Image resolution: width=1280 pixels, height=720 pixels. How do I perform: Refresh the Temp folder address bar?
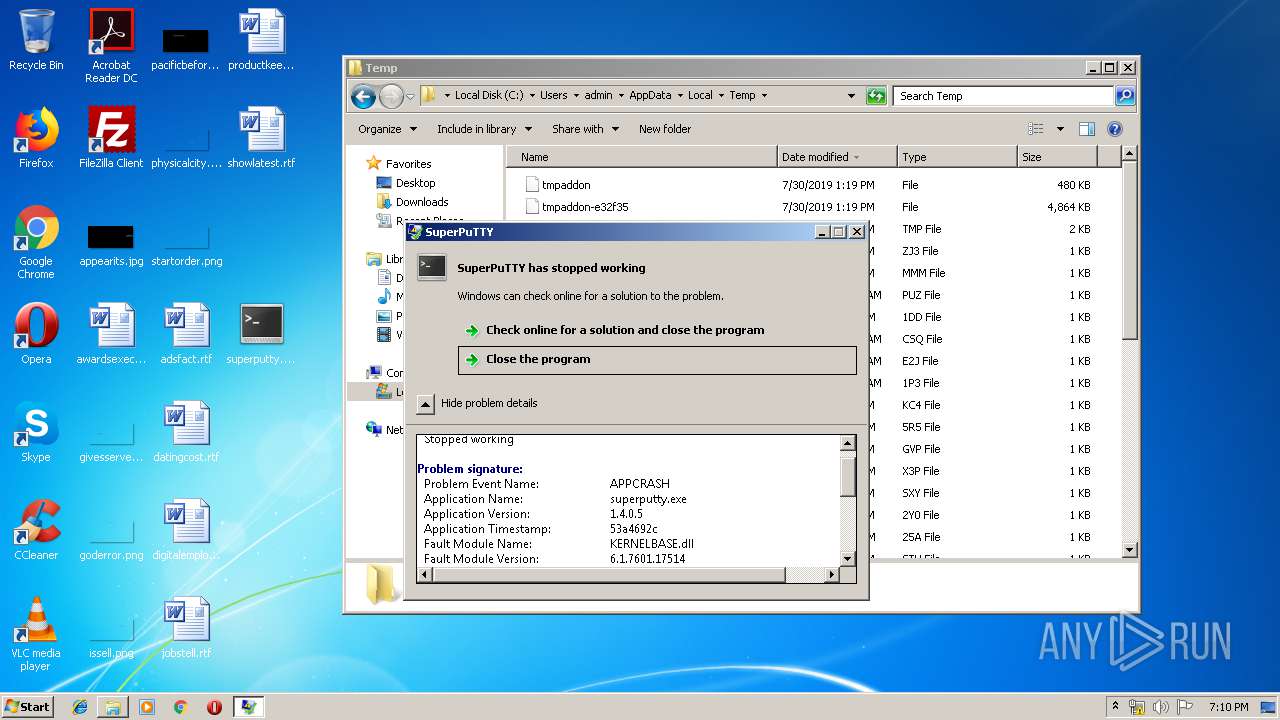[876, 96]
